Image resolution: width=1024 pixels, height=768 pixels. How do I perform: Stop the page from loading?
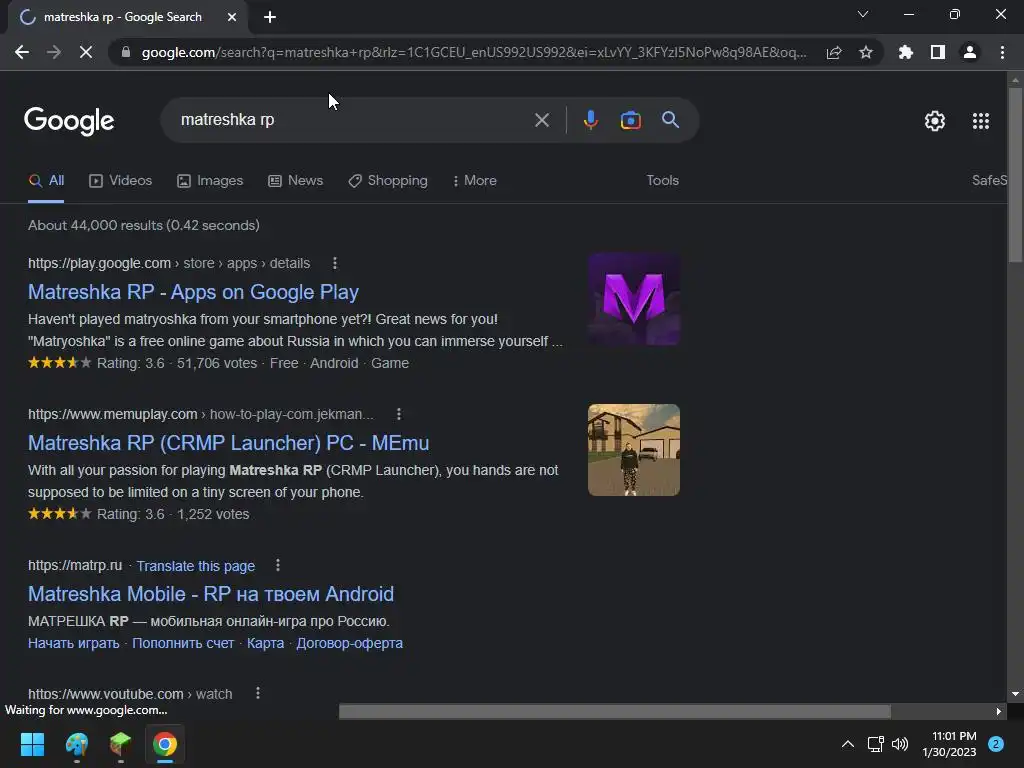pyautogui.click(x=86, y=52)
